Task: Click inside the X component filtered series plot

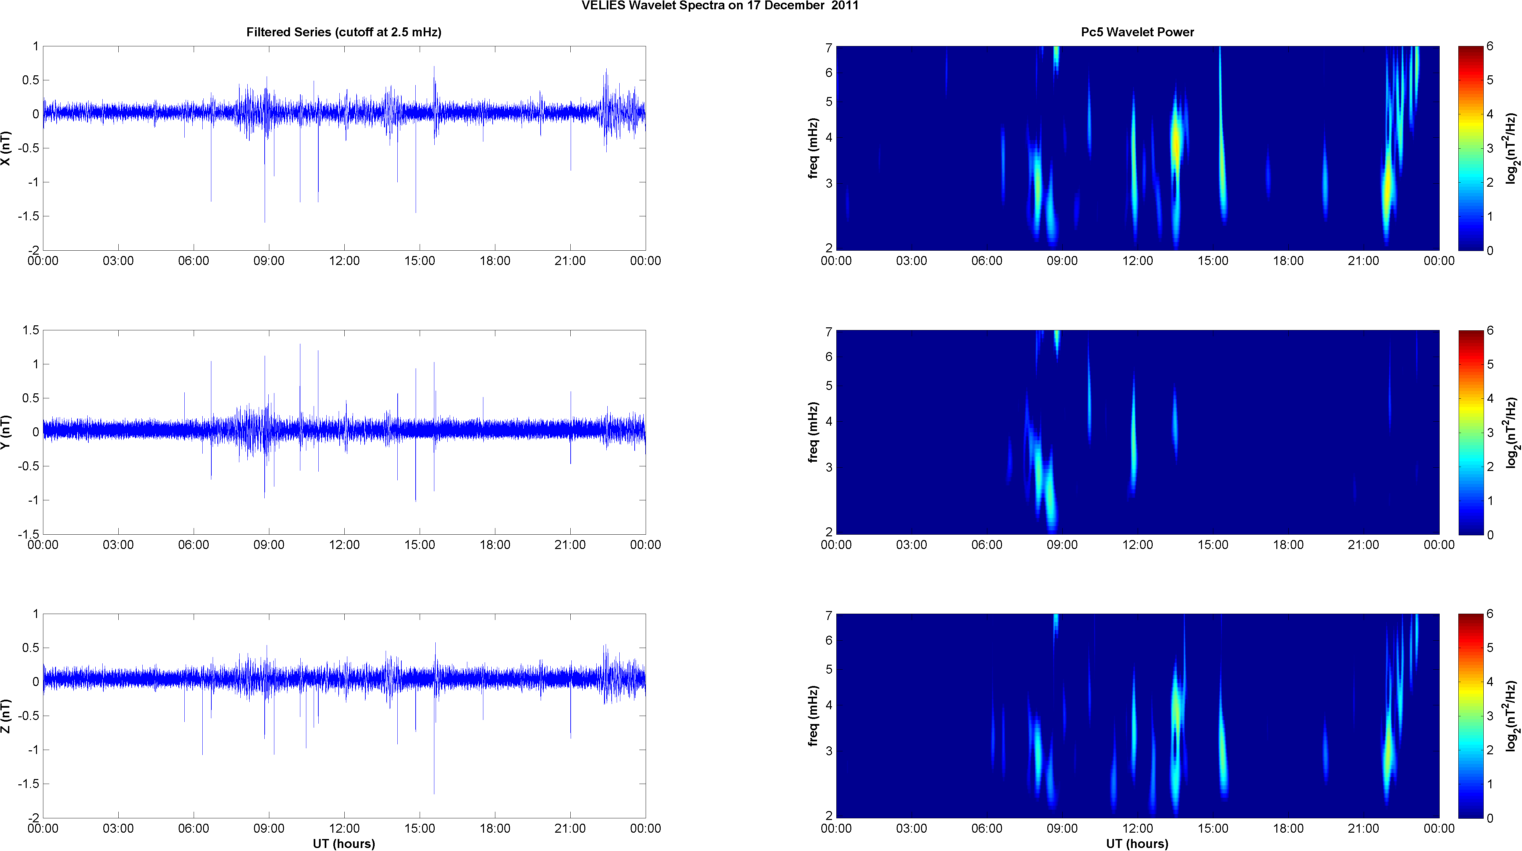Action: (344, 148)
